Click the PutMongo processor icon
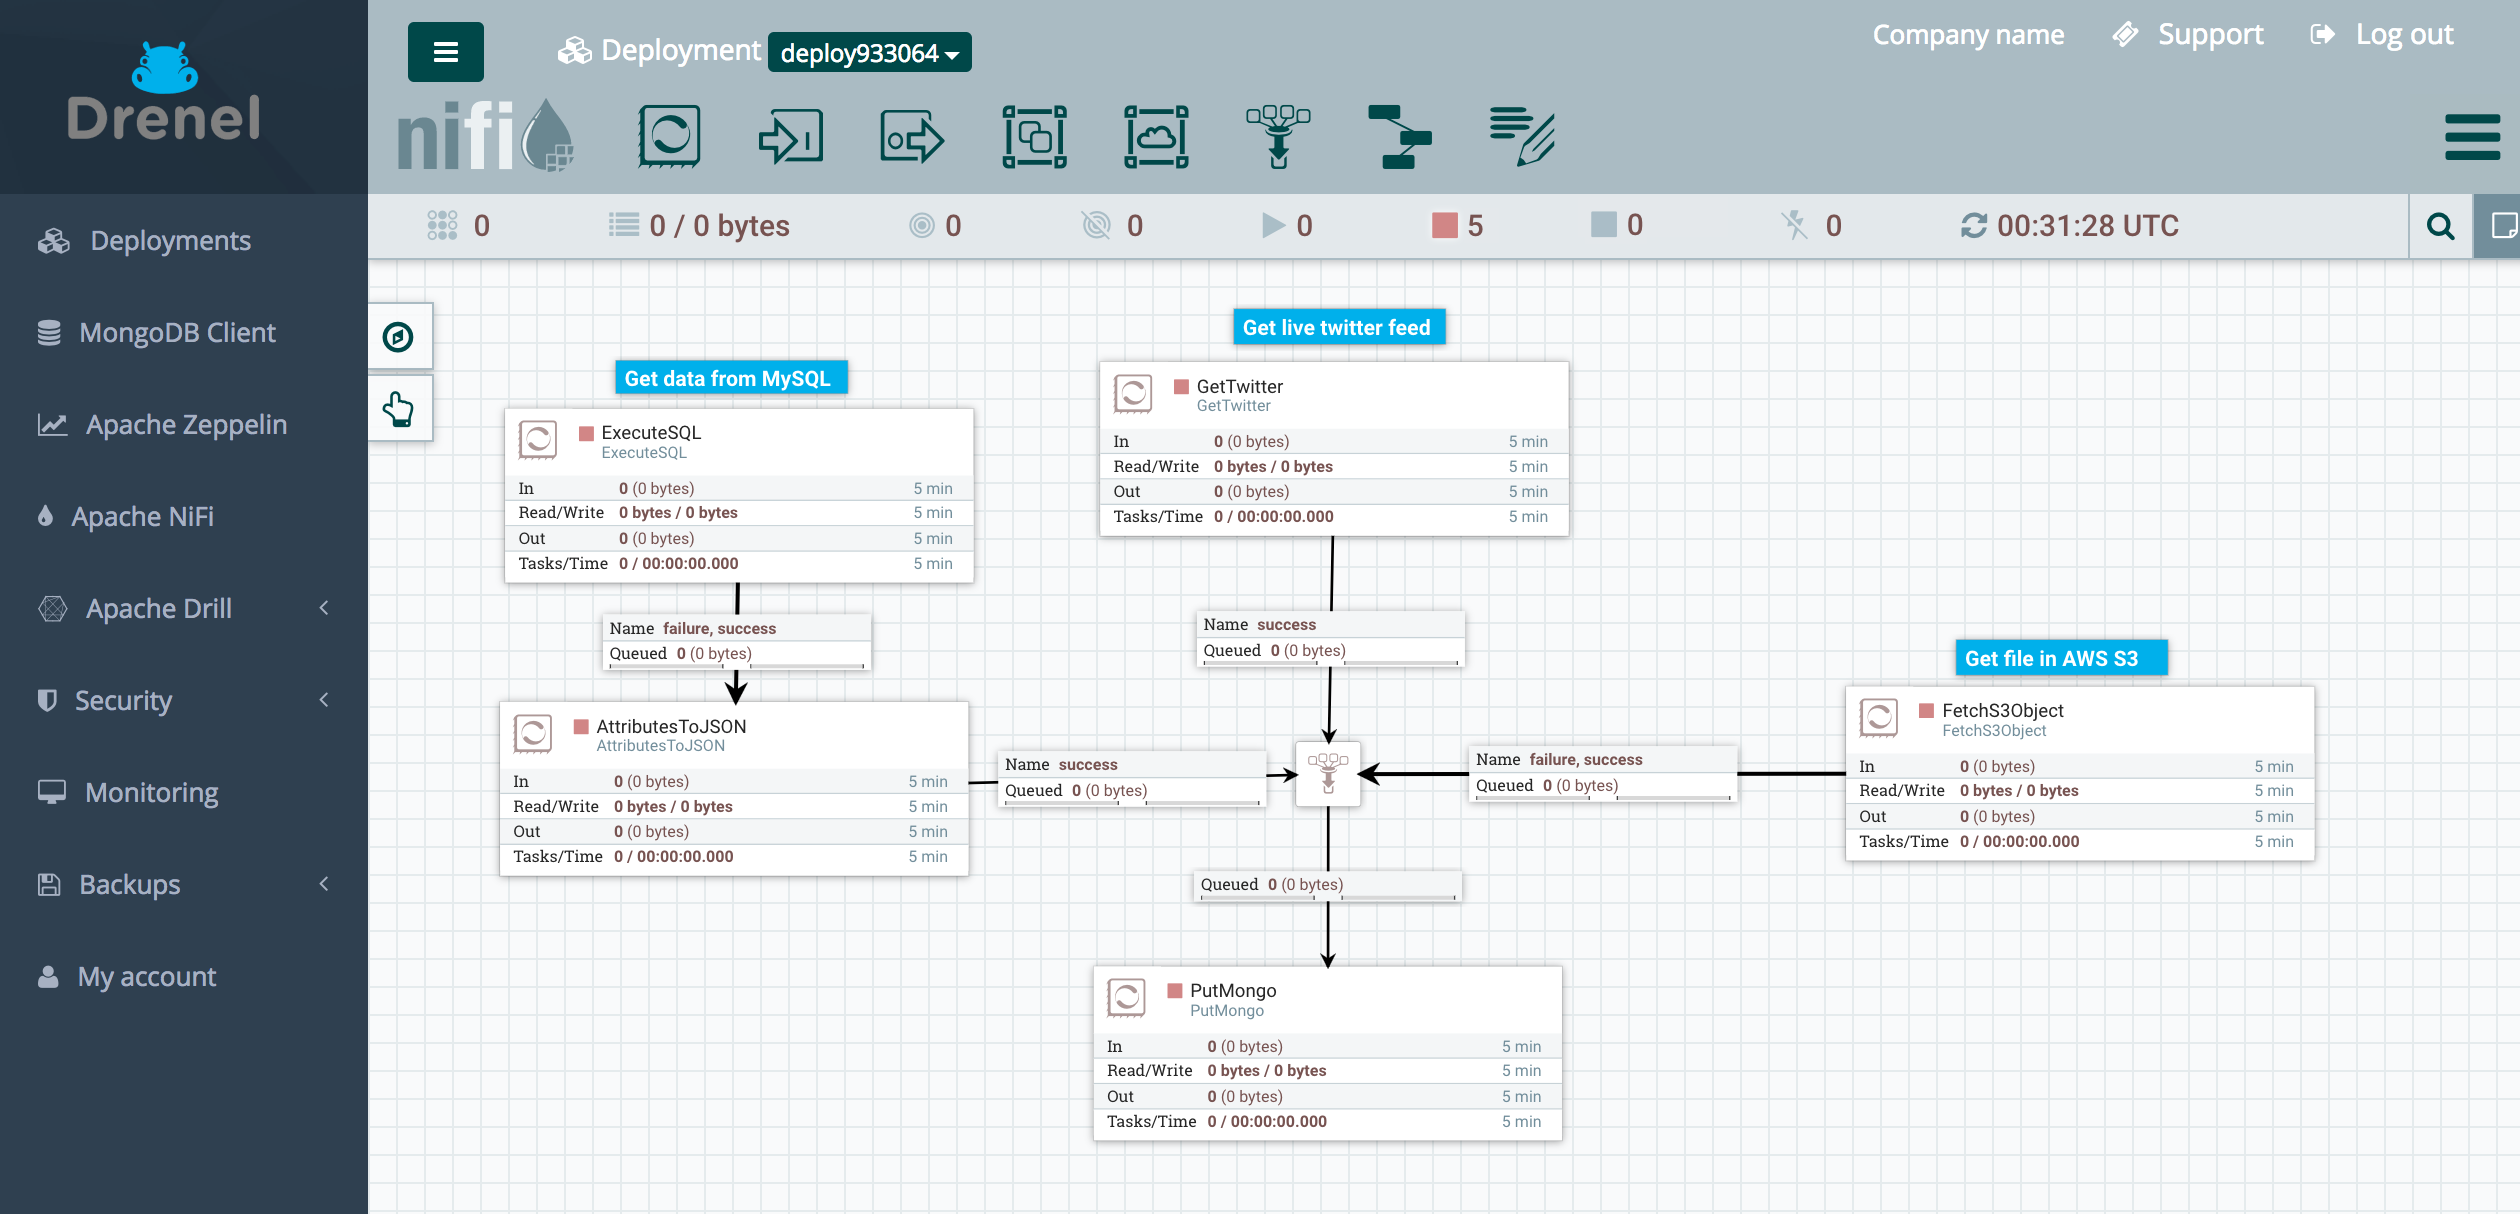Image resolution: width=2520 pixels, height=1214 pixels. (x=1126, y=998)
